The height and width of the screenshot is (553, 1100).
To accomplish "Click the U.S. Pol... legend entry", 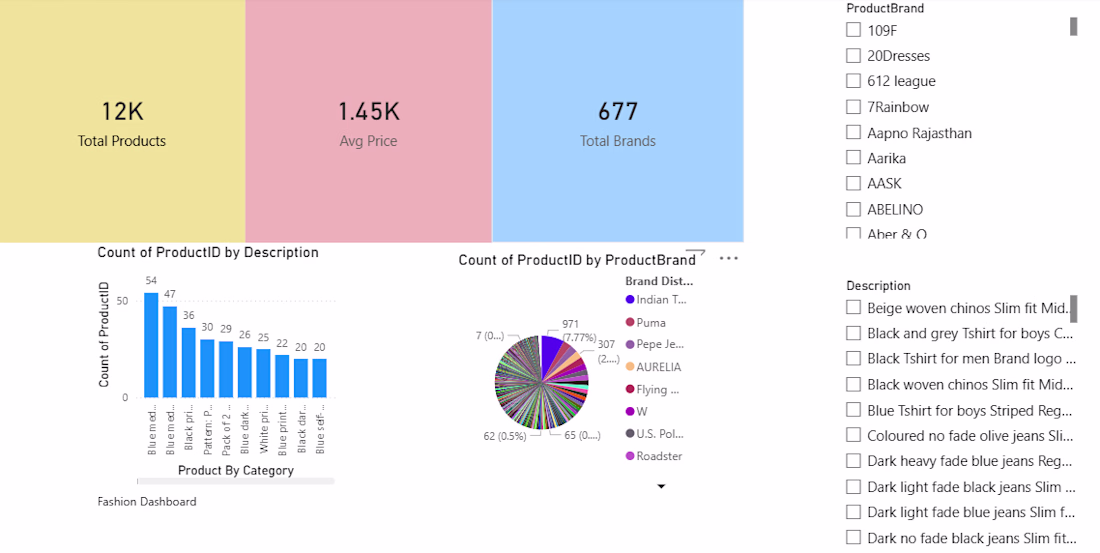I will 655,434.
